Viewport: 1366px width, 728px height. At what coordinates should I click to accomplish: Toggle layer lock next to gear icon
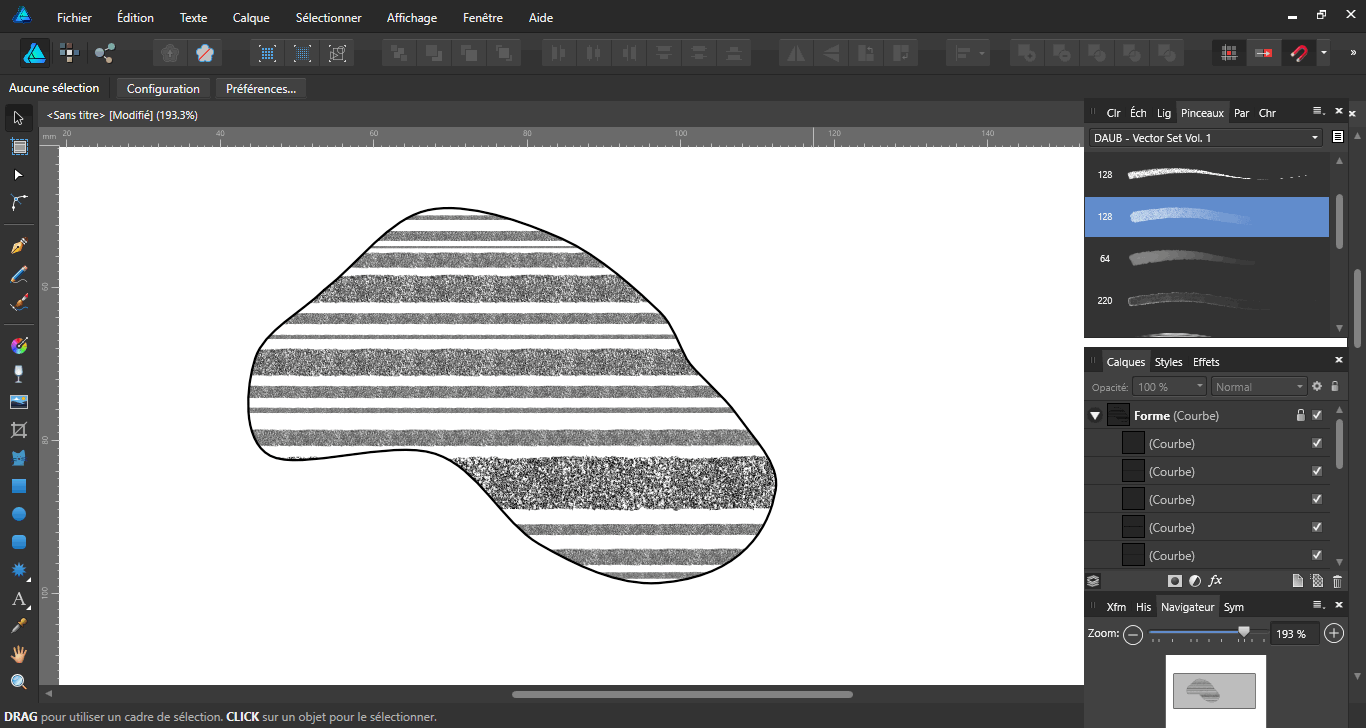tap(1335, 386)
